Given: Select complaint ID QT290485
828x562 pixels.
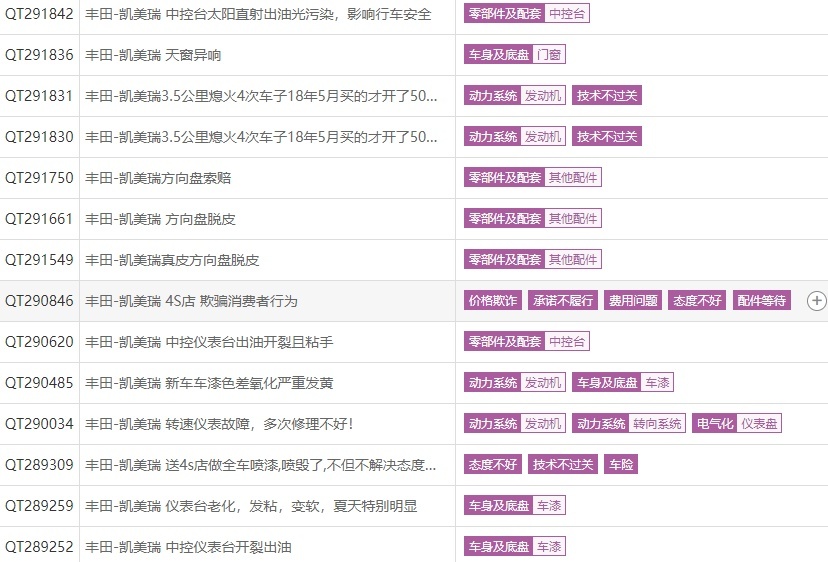Looking at the screenshot, I should (x=39, y=383).
